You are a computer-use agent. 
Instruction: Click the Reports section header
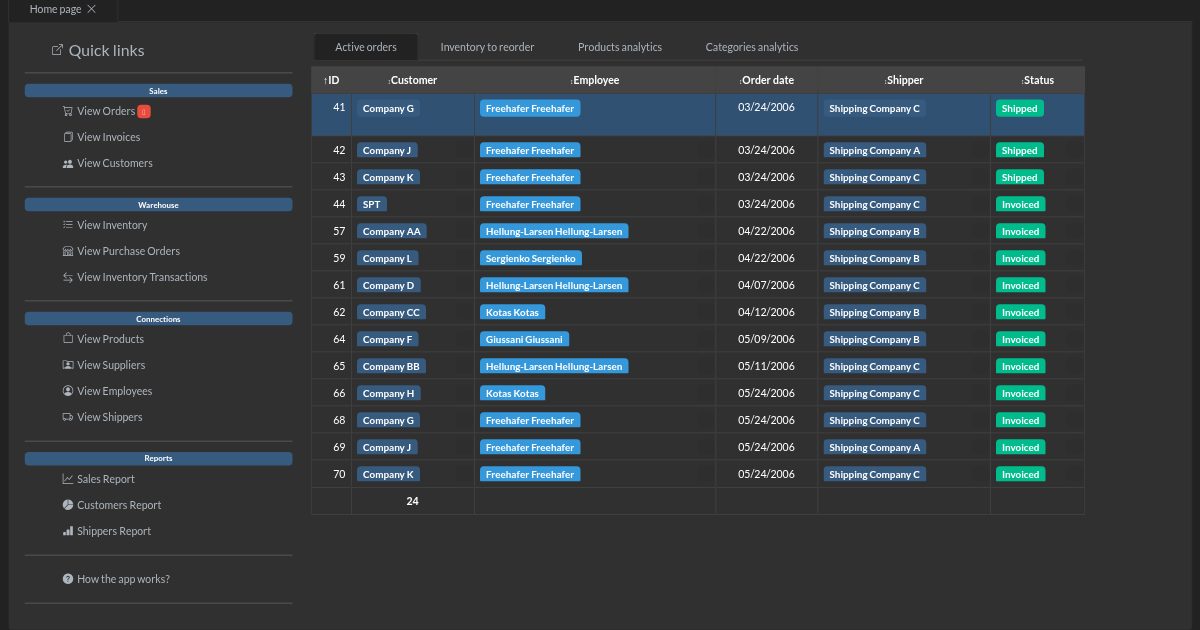click(x=158, y=458)
